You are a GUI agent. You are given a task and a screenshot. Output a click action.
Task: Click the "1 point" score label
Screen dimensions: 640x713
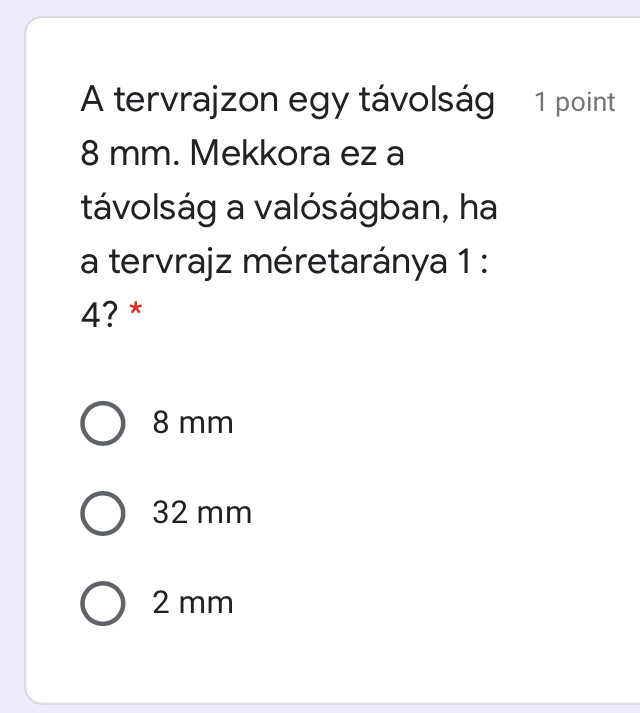point(574,102)
